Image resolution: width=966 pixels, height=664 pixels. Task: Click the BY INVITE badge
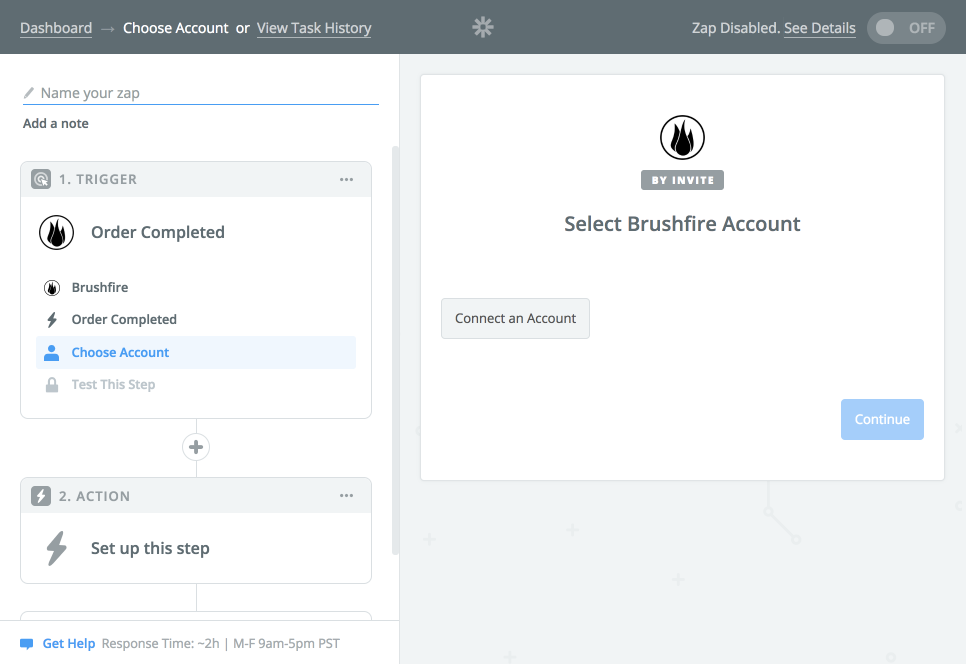pyautogui.click(x=682, y=180)
